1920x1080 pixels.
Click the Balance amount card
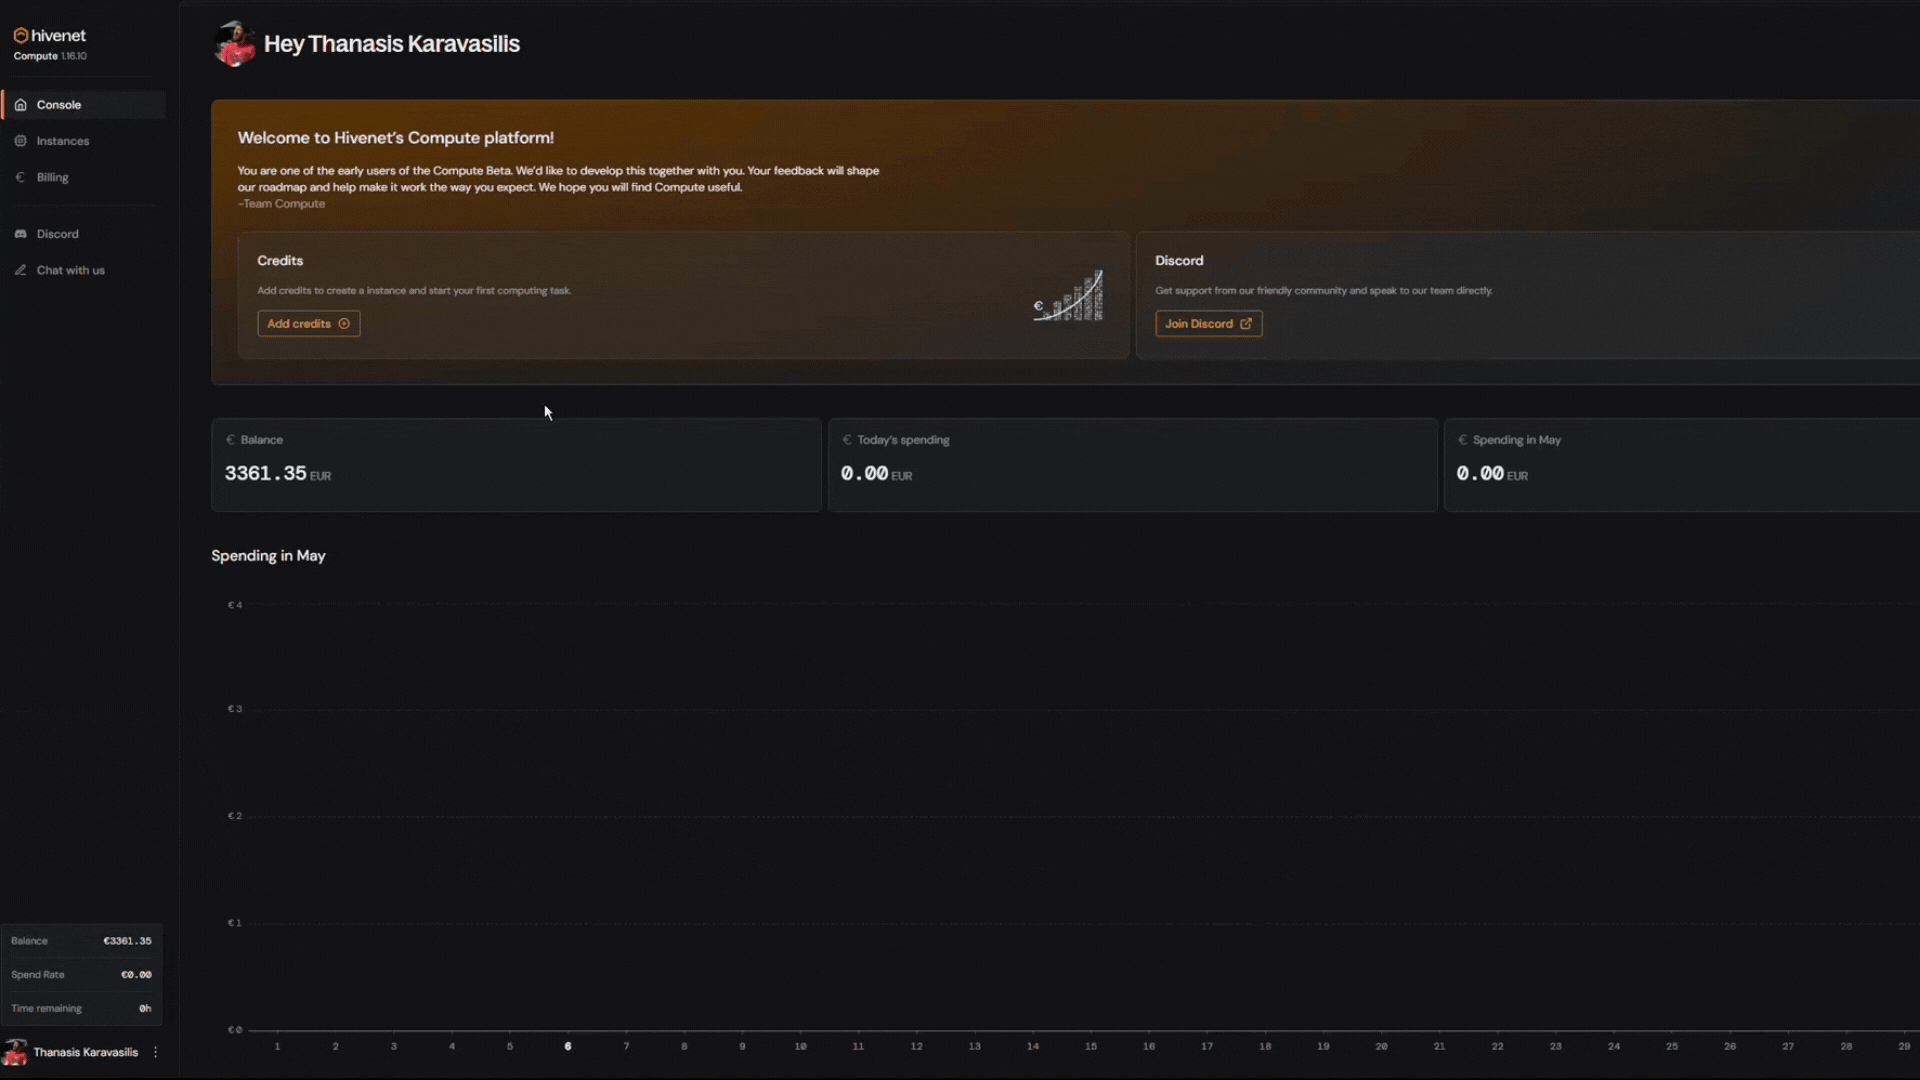coord(516,465)
